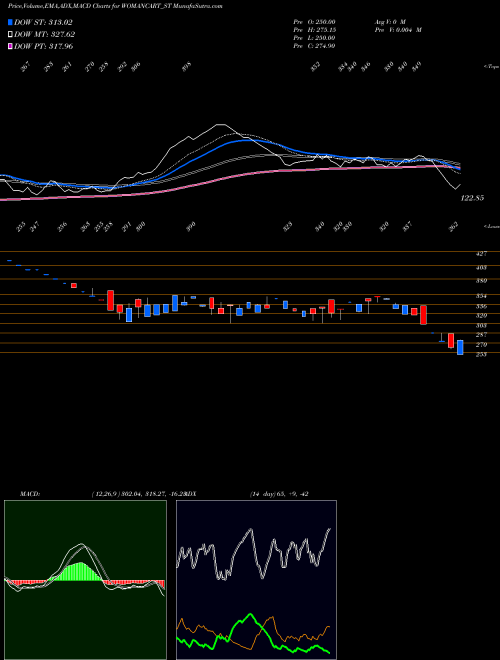Viewport: 500px width, 660px height.
Task: Click the 'Avg V: 0 M' volume text
Action: pos(389,22)
